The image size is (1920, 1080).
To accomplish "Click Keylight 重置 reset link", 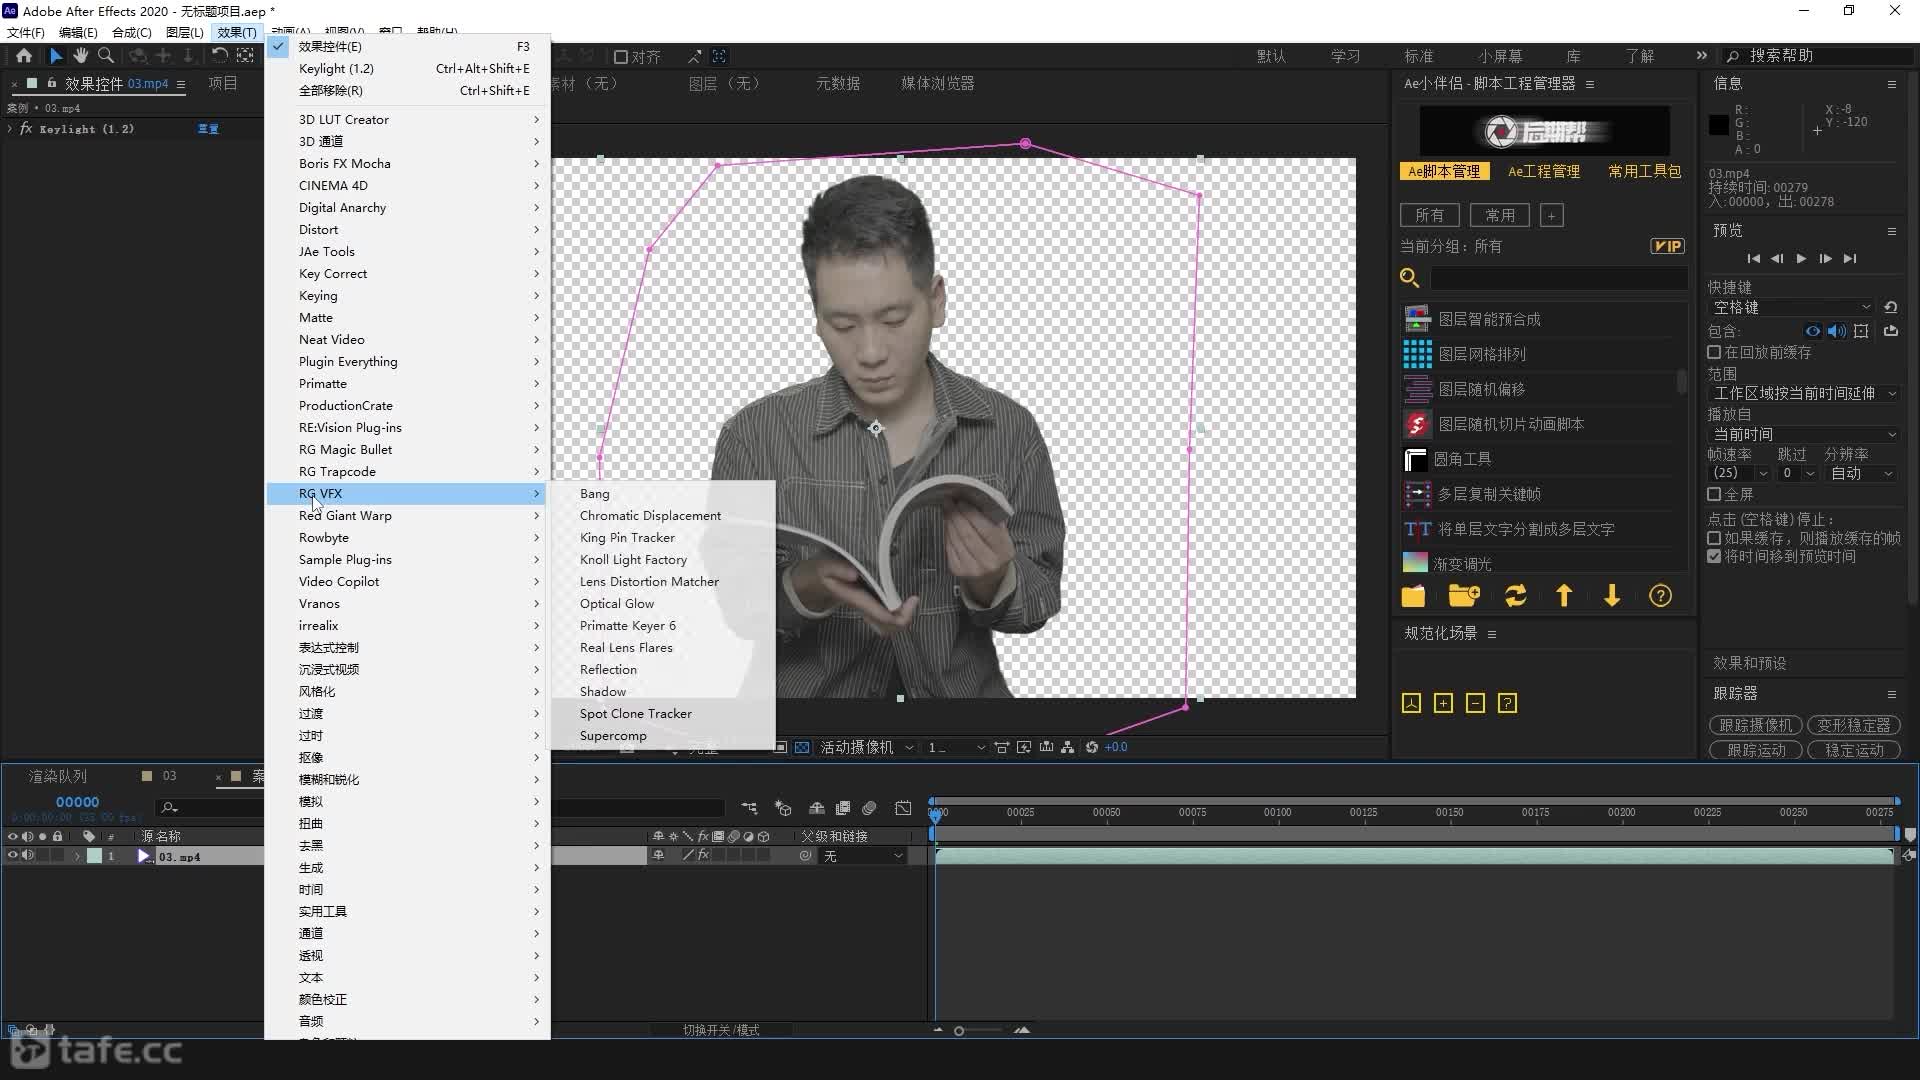I will 208,129.
